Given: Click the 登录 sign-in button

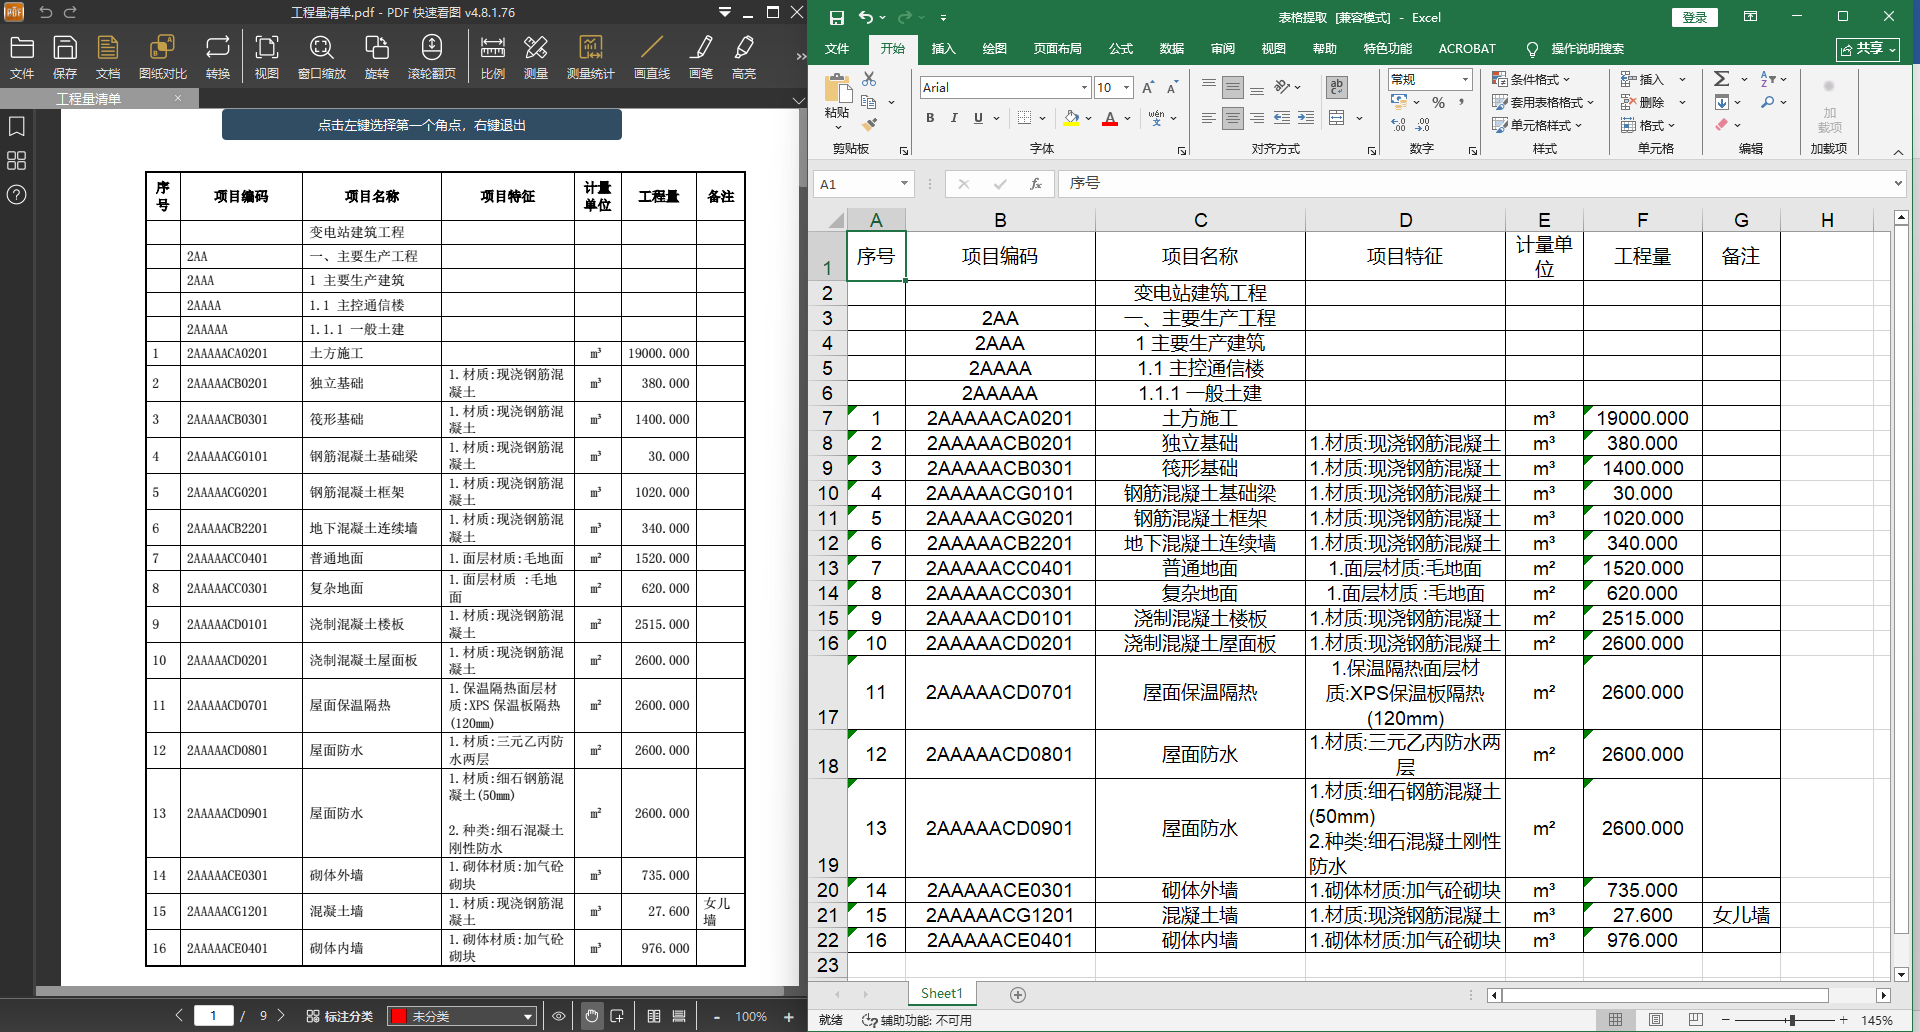Looking at the screenshot, I should [x=1694, y=17].
